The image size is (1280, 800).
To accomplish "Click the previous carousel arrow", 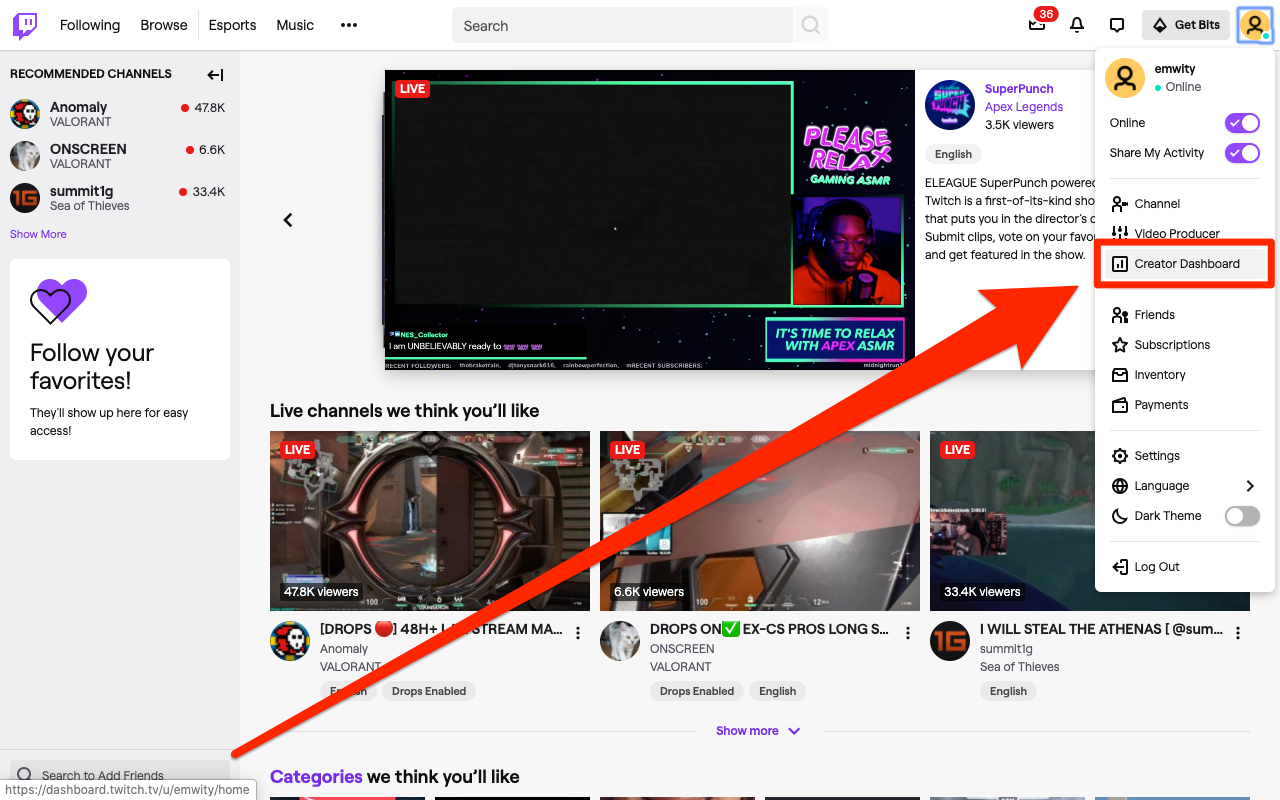I will point(288,220).
